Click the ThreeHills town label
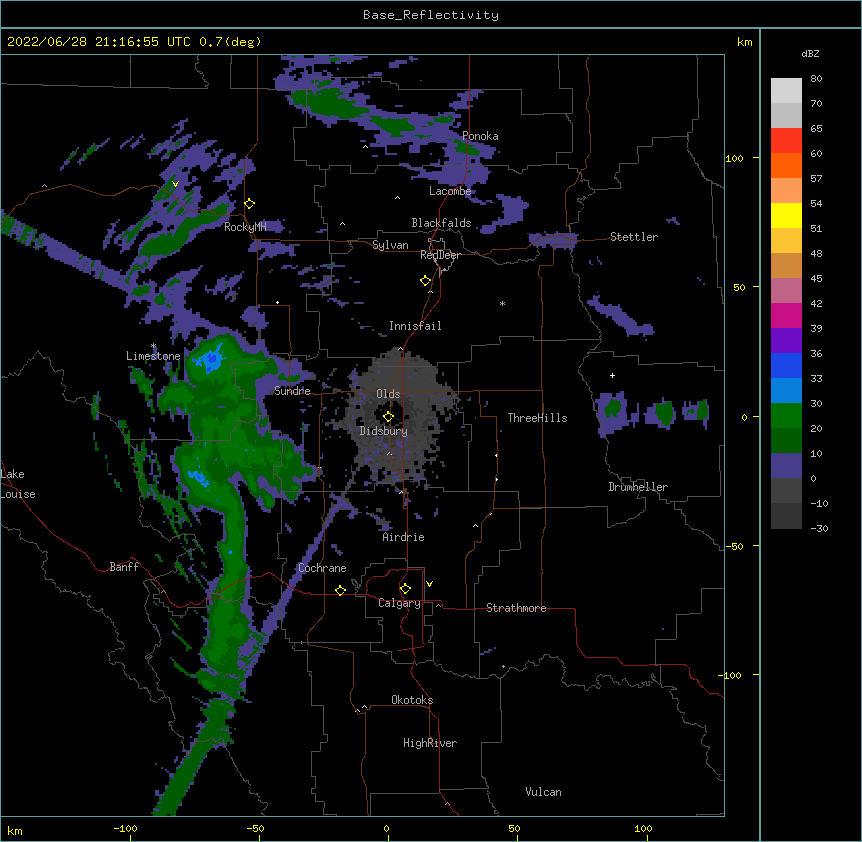 pos(537,418)
